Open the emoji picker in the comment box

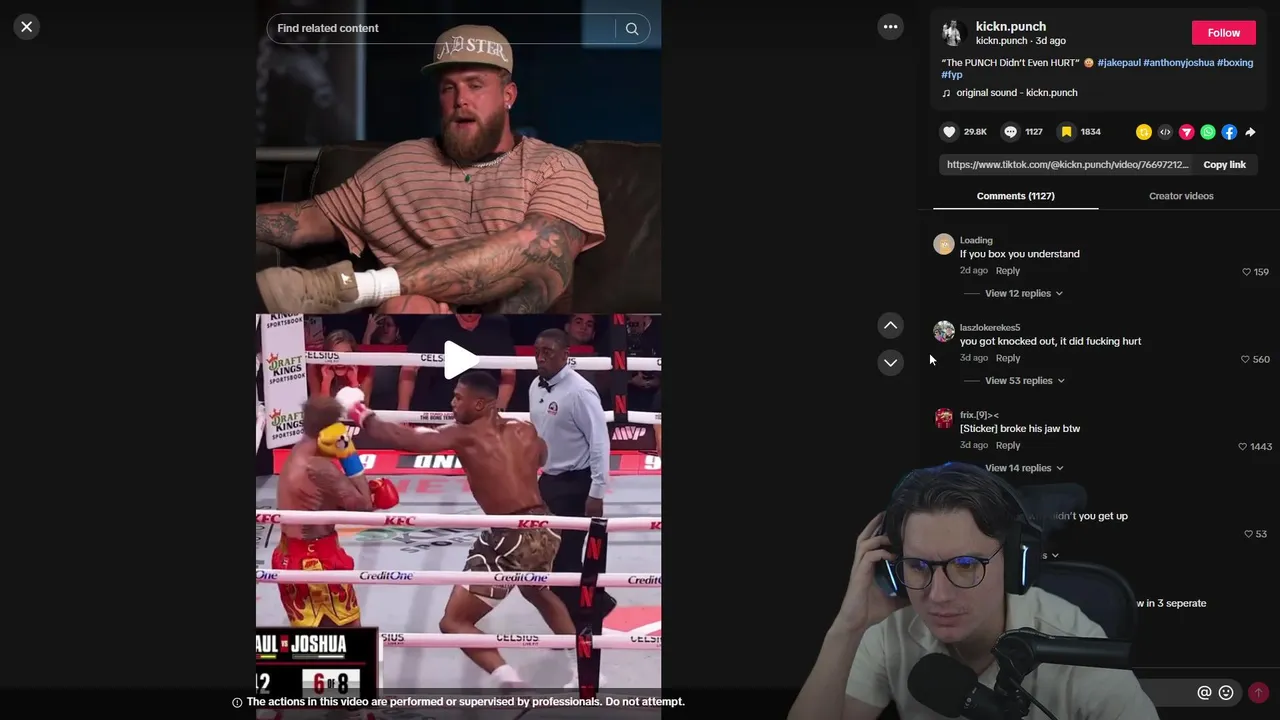tap(1226, 692)
